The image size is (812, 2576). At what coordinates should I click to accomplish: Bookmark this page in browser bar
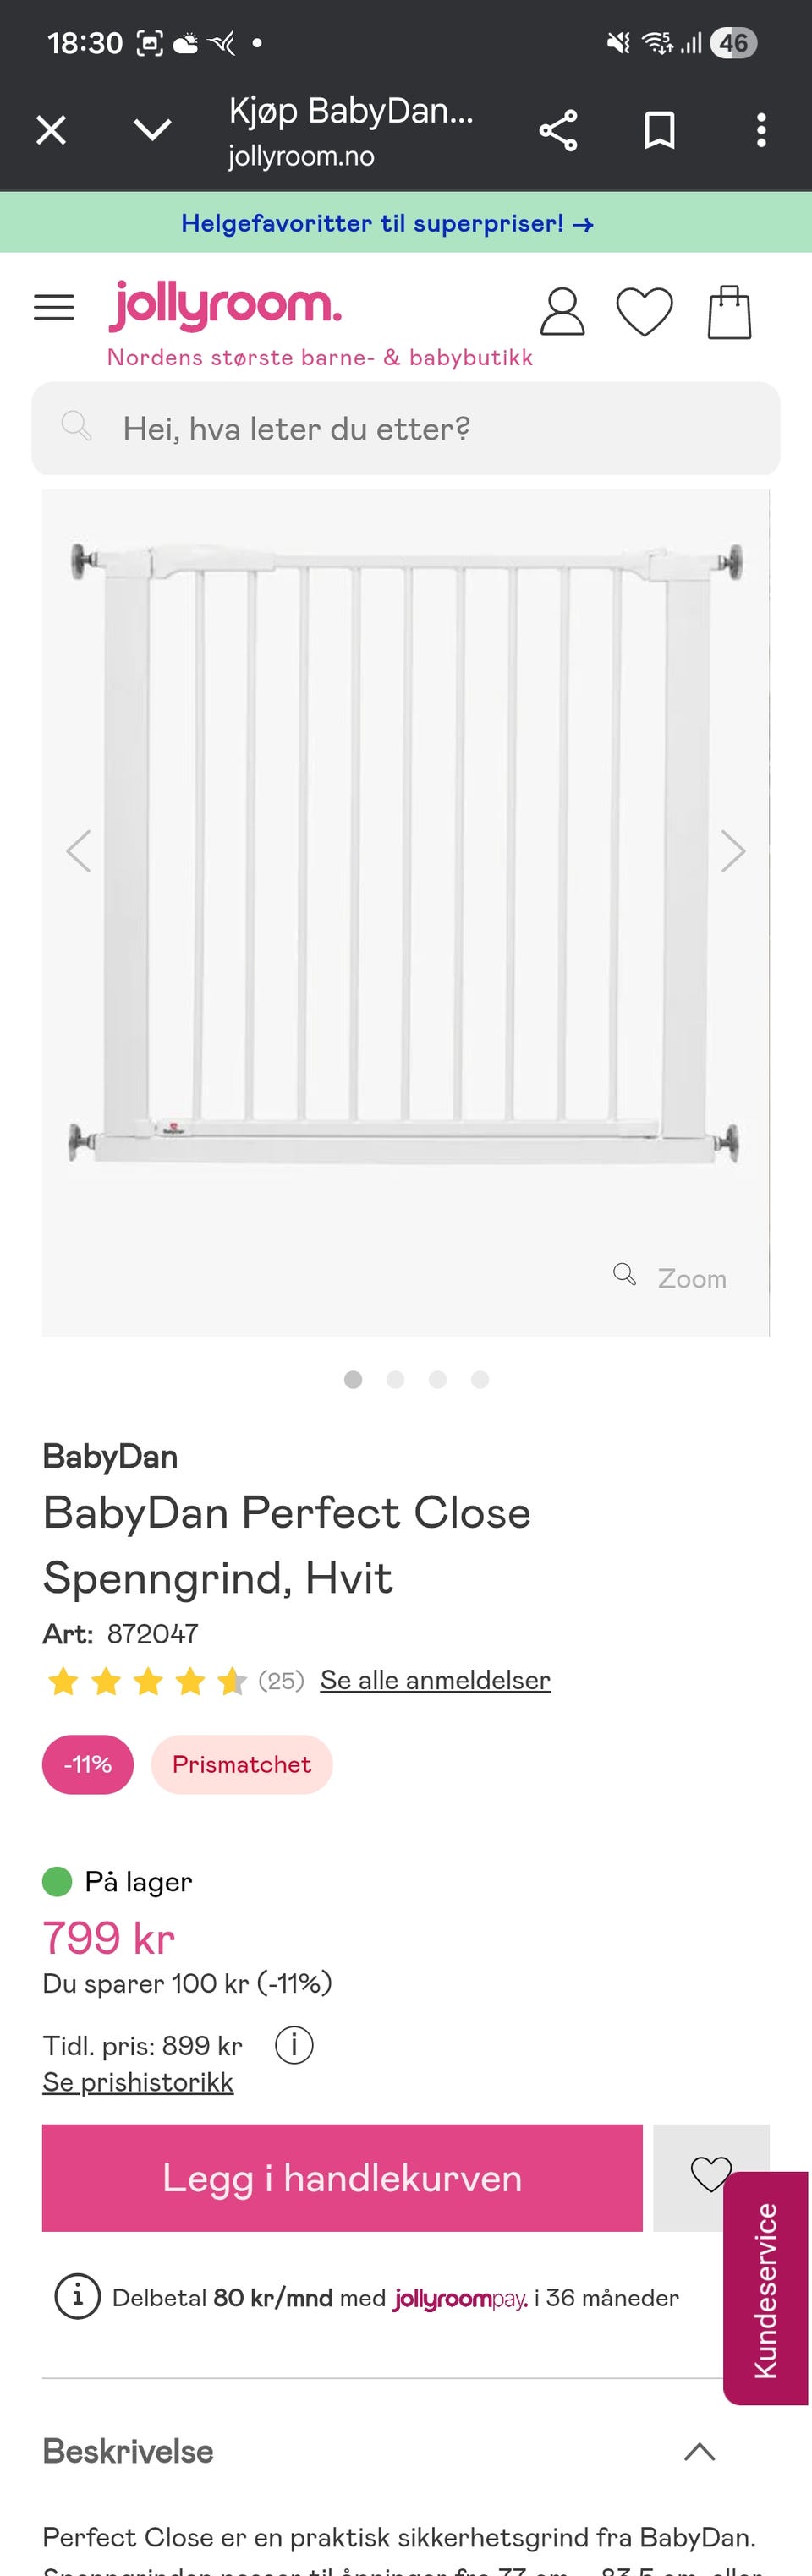(x=659, y=131)
